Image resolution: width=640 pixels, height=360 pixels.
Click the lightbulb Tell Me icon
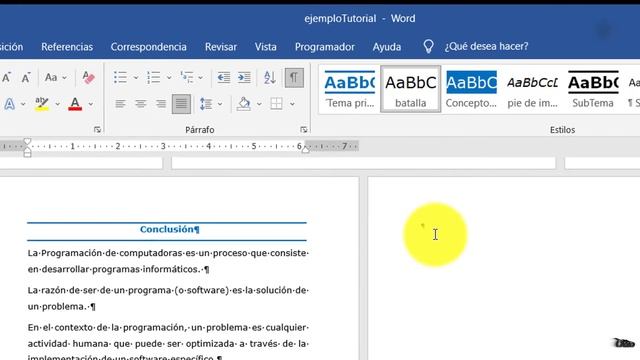pos(428,47)
